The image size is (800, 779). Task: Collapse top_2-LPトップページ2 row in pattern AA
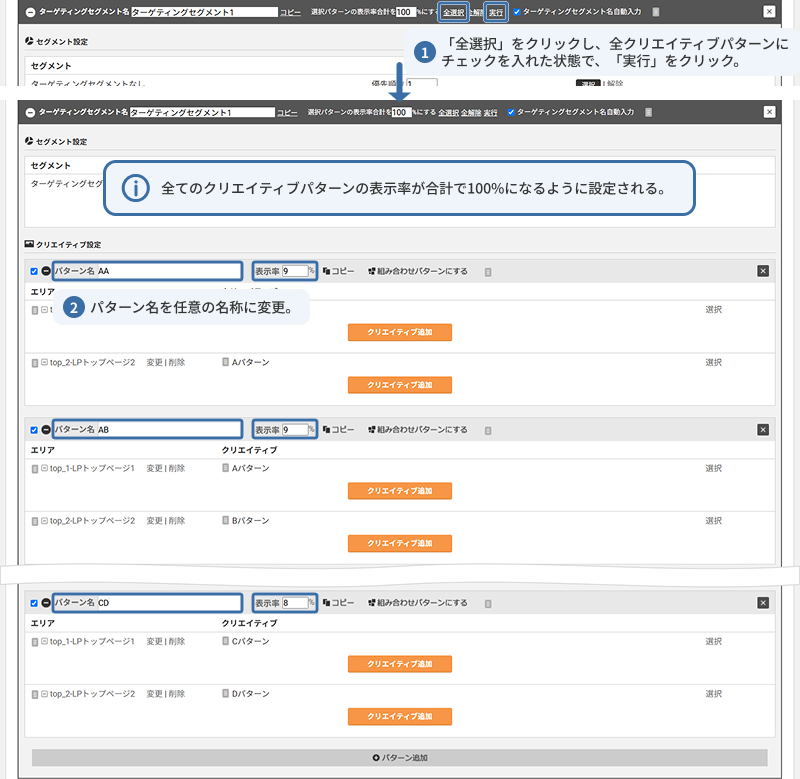[44, 362]
